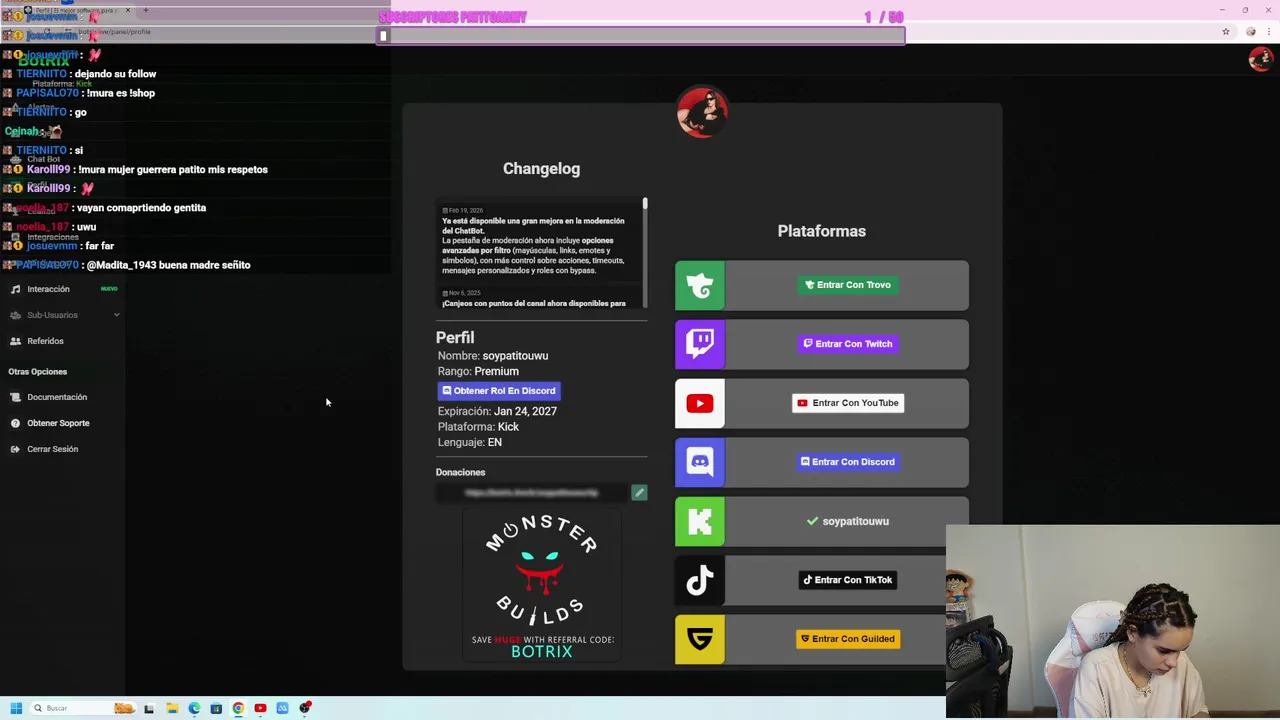Click the Donaciones label

460,472
